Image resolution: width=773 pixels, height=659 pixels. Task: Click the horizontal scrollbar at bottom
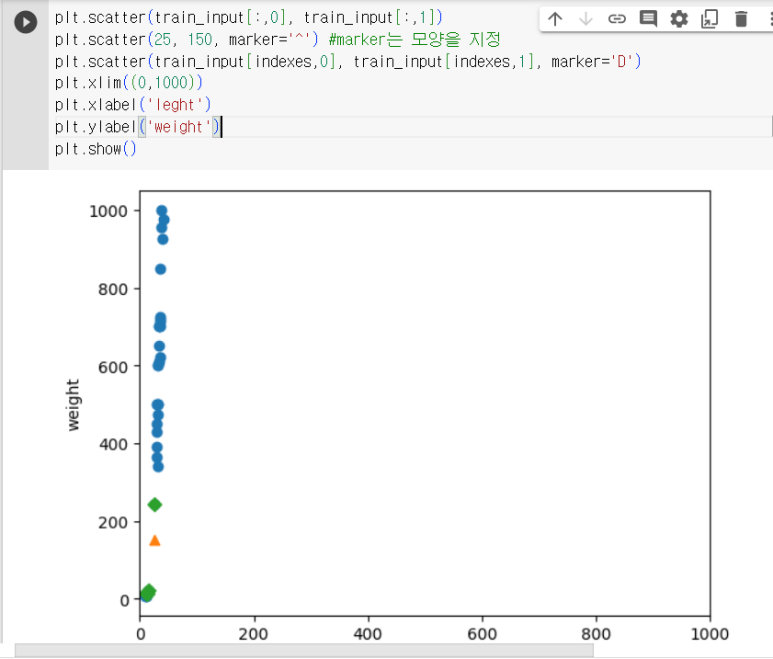coord(304,650)
